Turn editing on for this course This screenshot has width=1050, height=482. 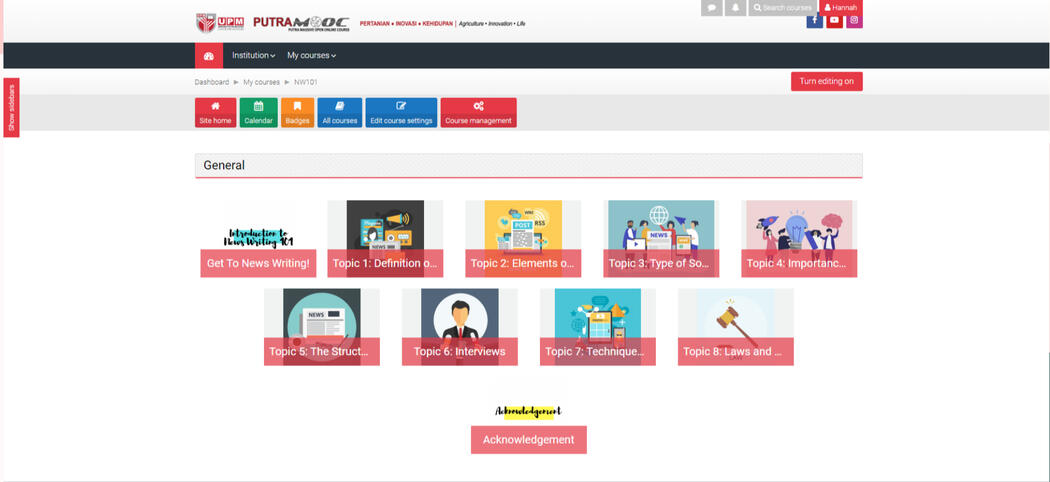point(826,81)
